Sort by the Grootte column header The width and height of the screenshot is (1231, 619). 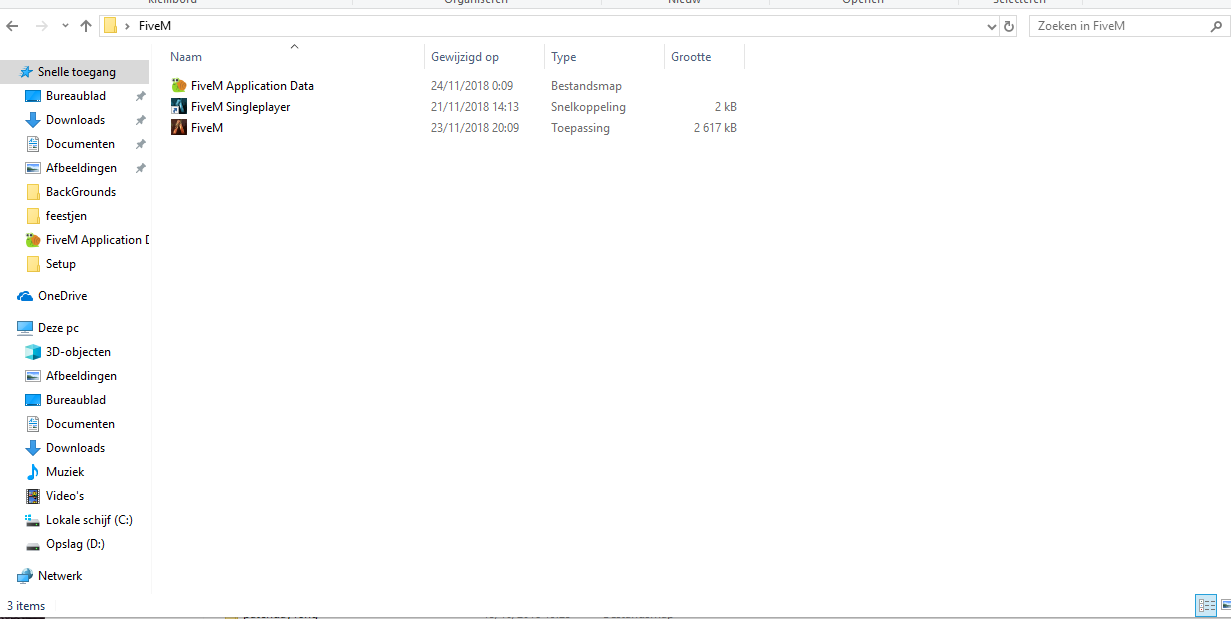coord(691,57)
